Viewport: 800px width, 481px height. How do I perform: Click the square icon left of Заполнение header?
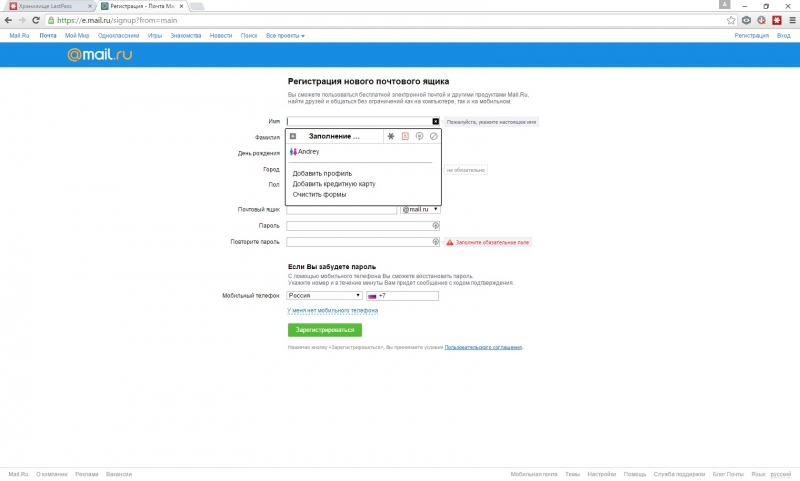click(293, 136)
